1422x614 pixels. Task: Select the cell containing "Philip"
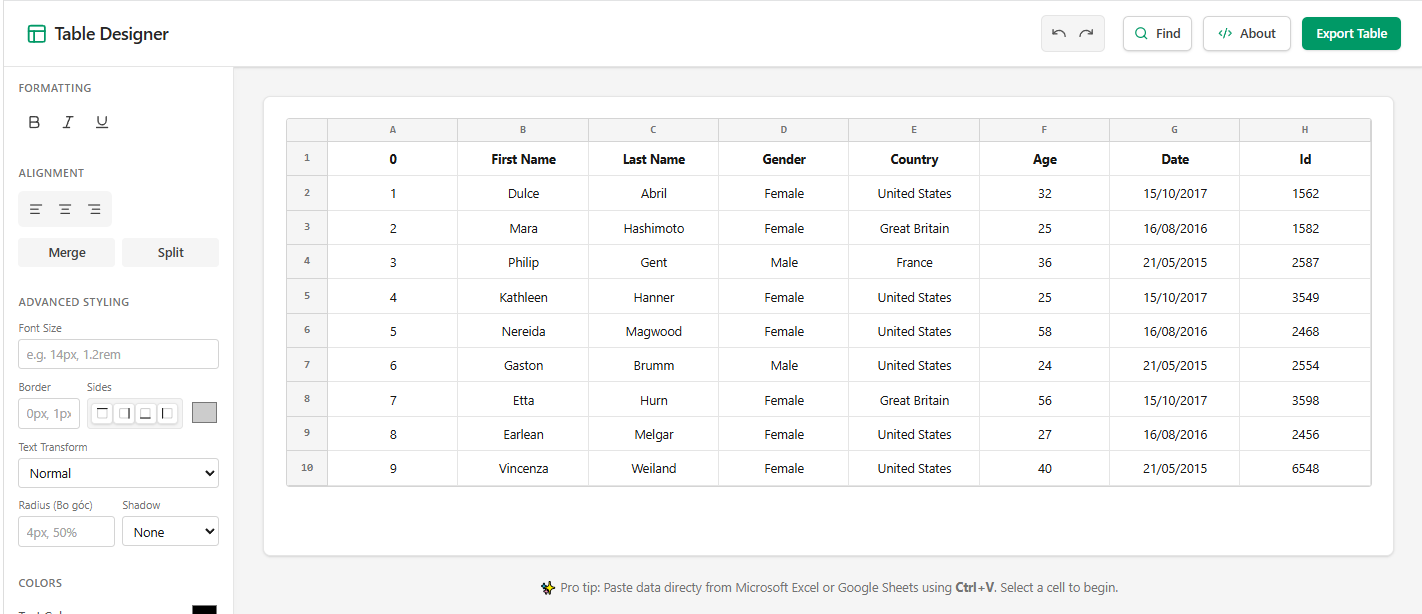point(523,263)
